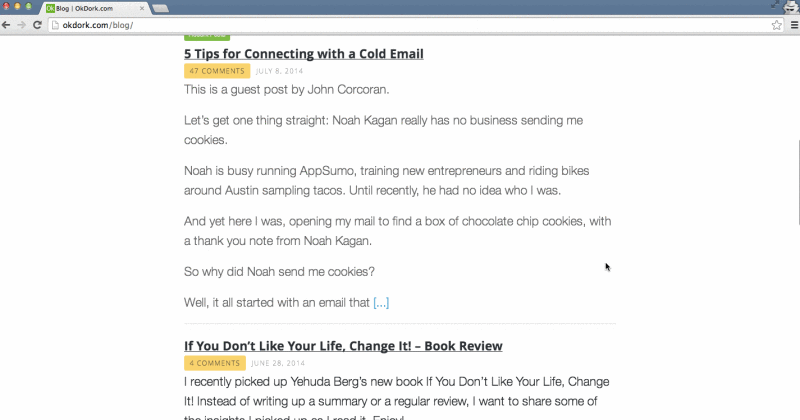Image resolution: width=800 pixels, height=420 pixels.
Task: Open a new tab with the blank tab button
Action: (160, 8)
